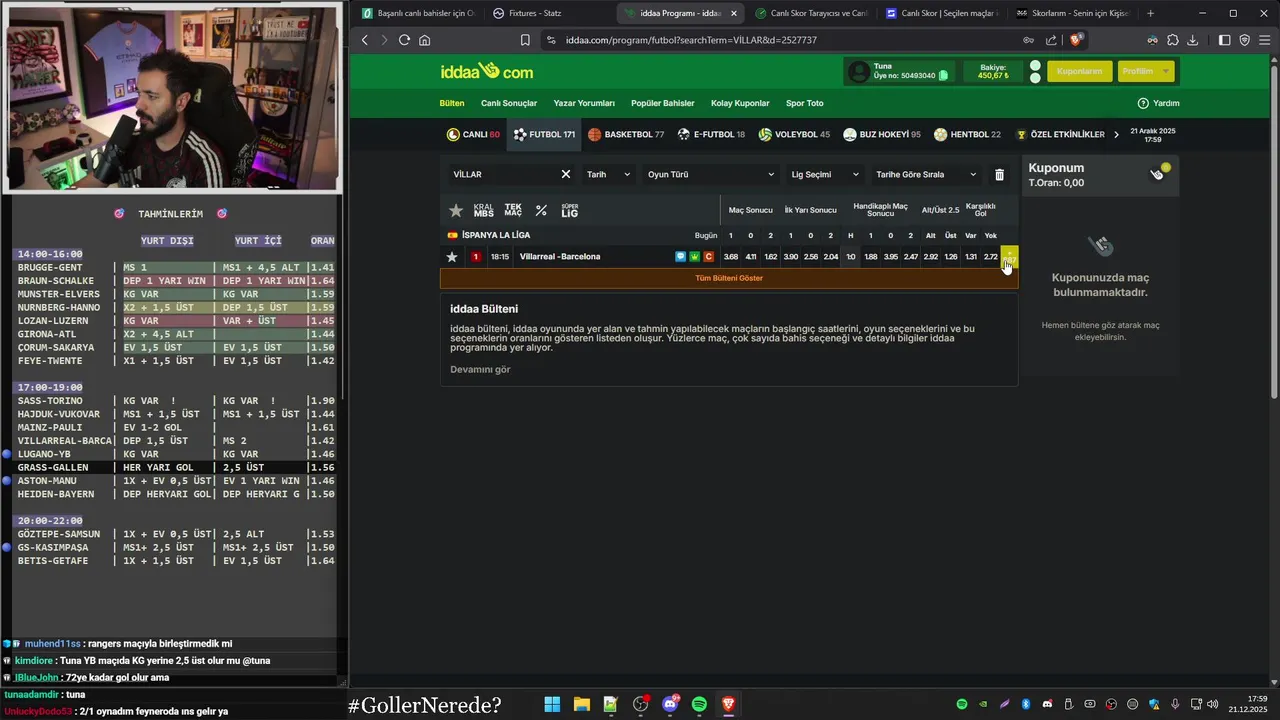Open Spotify from the taskbar

699,705
